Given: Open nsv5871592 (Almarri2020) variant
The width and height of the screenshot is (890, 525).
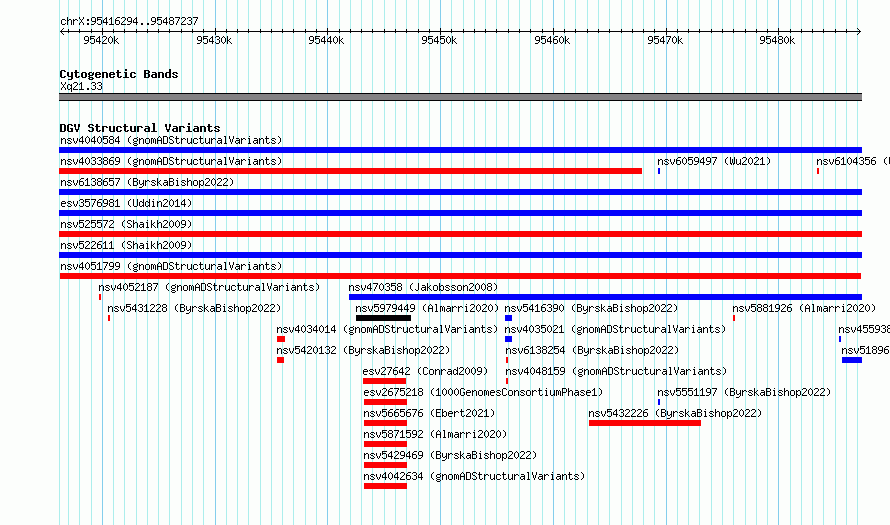Looking at the screenshot, I should click(435, 434).
